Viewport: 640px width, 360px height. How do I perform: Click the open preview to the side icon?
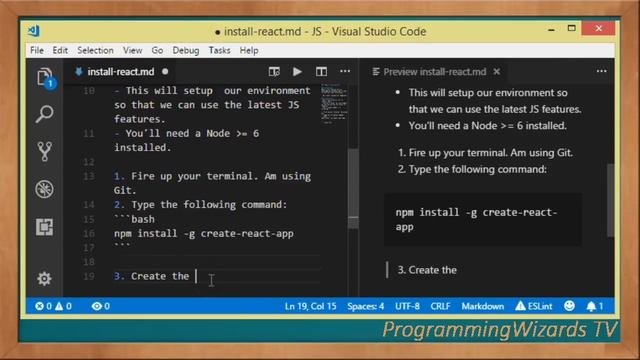[274, 72]
